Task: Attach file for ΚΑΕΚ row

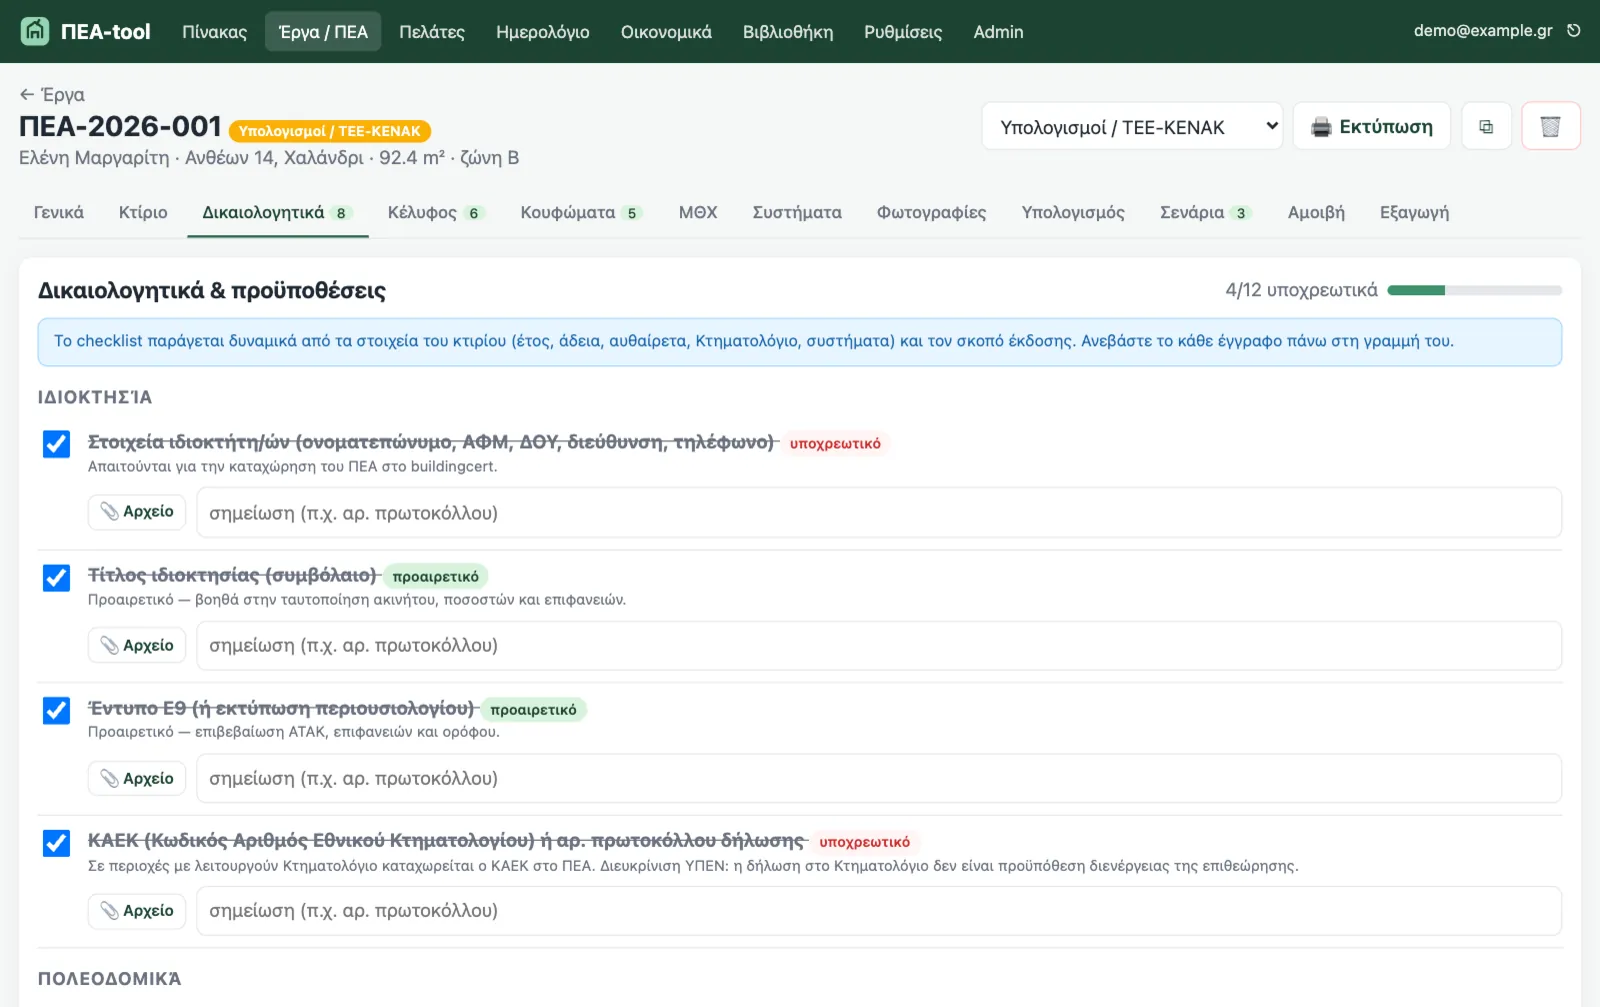Action: [137, 911]
